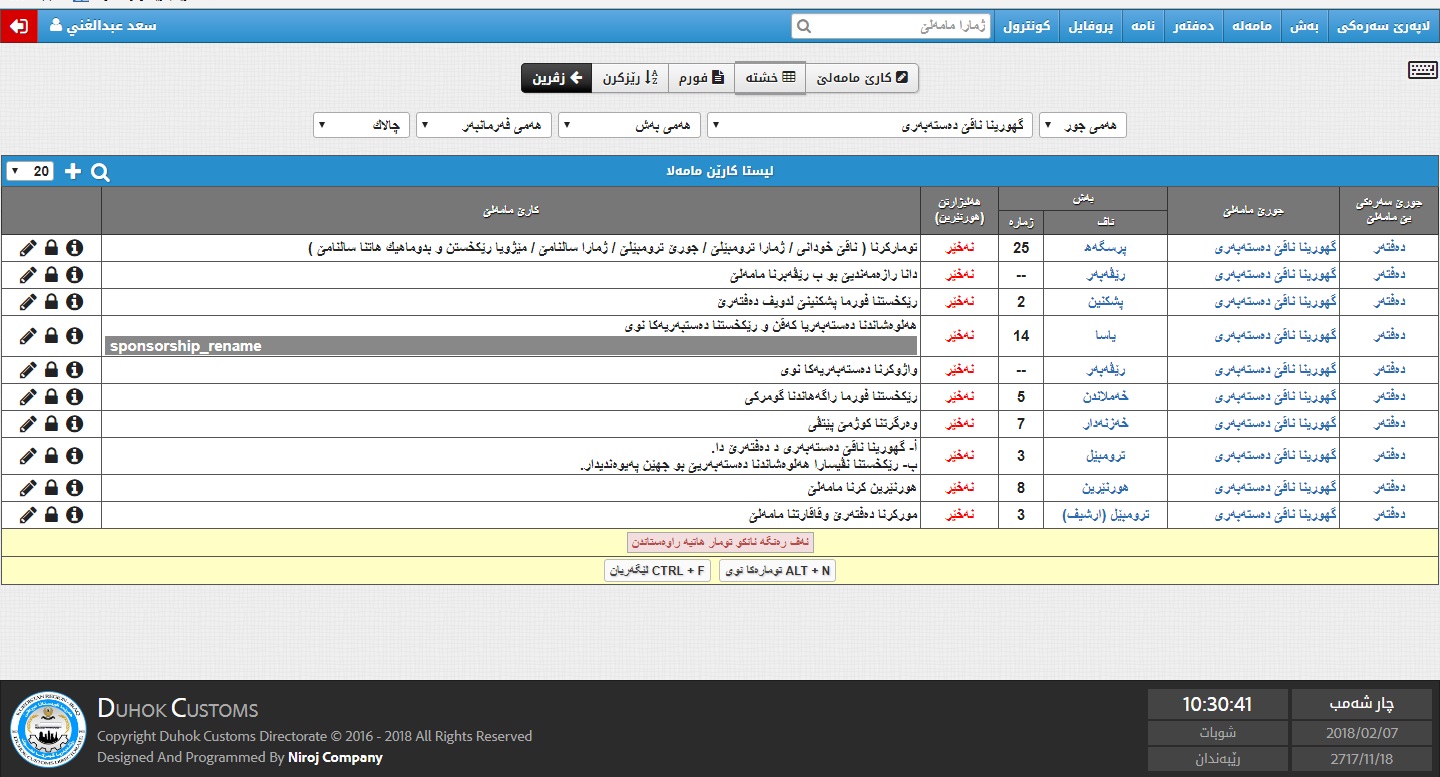The image size is (1440, 777).
Task: Switch to the فورم form tab
Action: pos(701,78)
